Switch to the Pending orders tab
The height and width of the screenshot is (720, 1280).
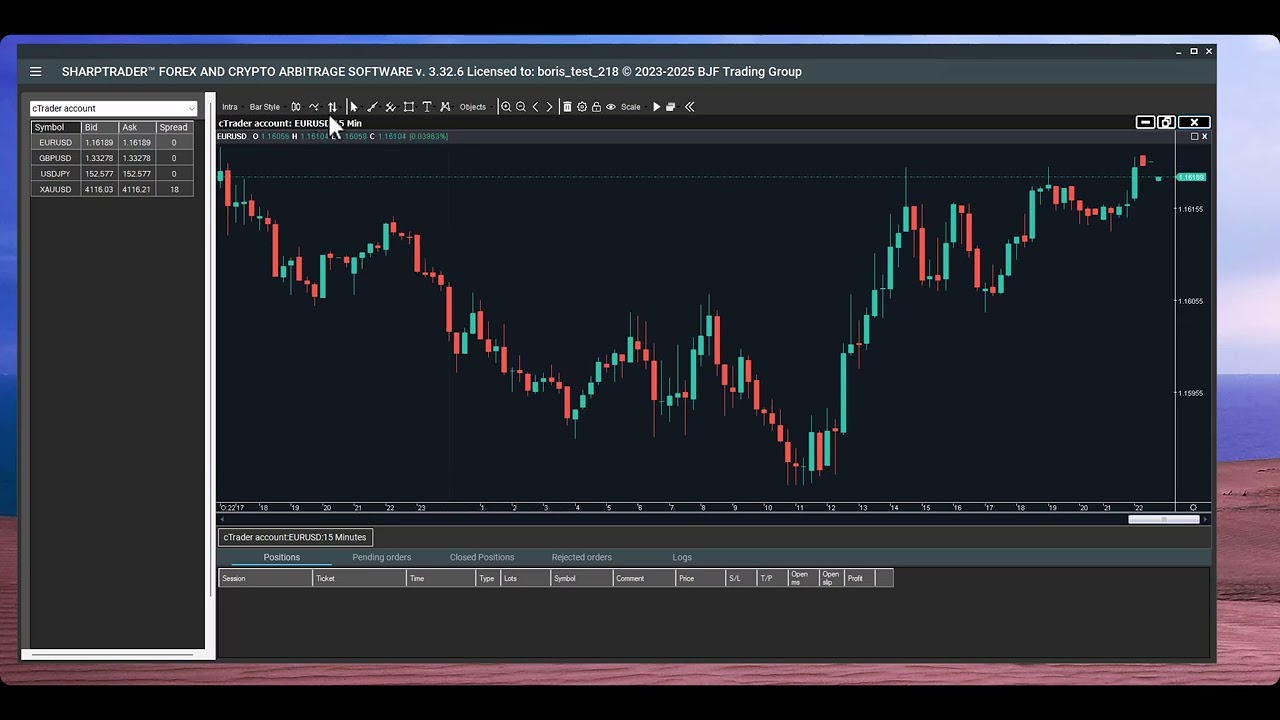[382, 557]
